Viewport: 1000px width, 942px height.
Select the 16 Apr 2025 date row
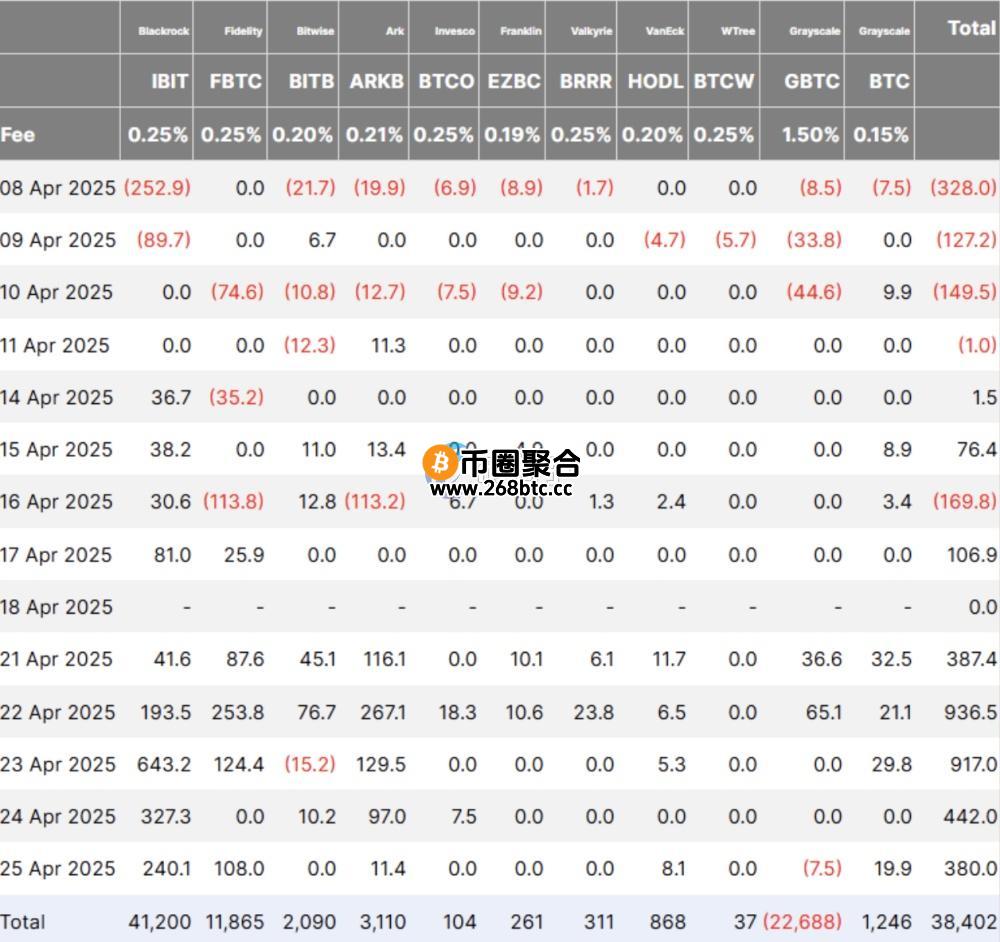tap(57, 503)
